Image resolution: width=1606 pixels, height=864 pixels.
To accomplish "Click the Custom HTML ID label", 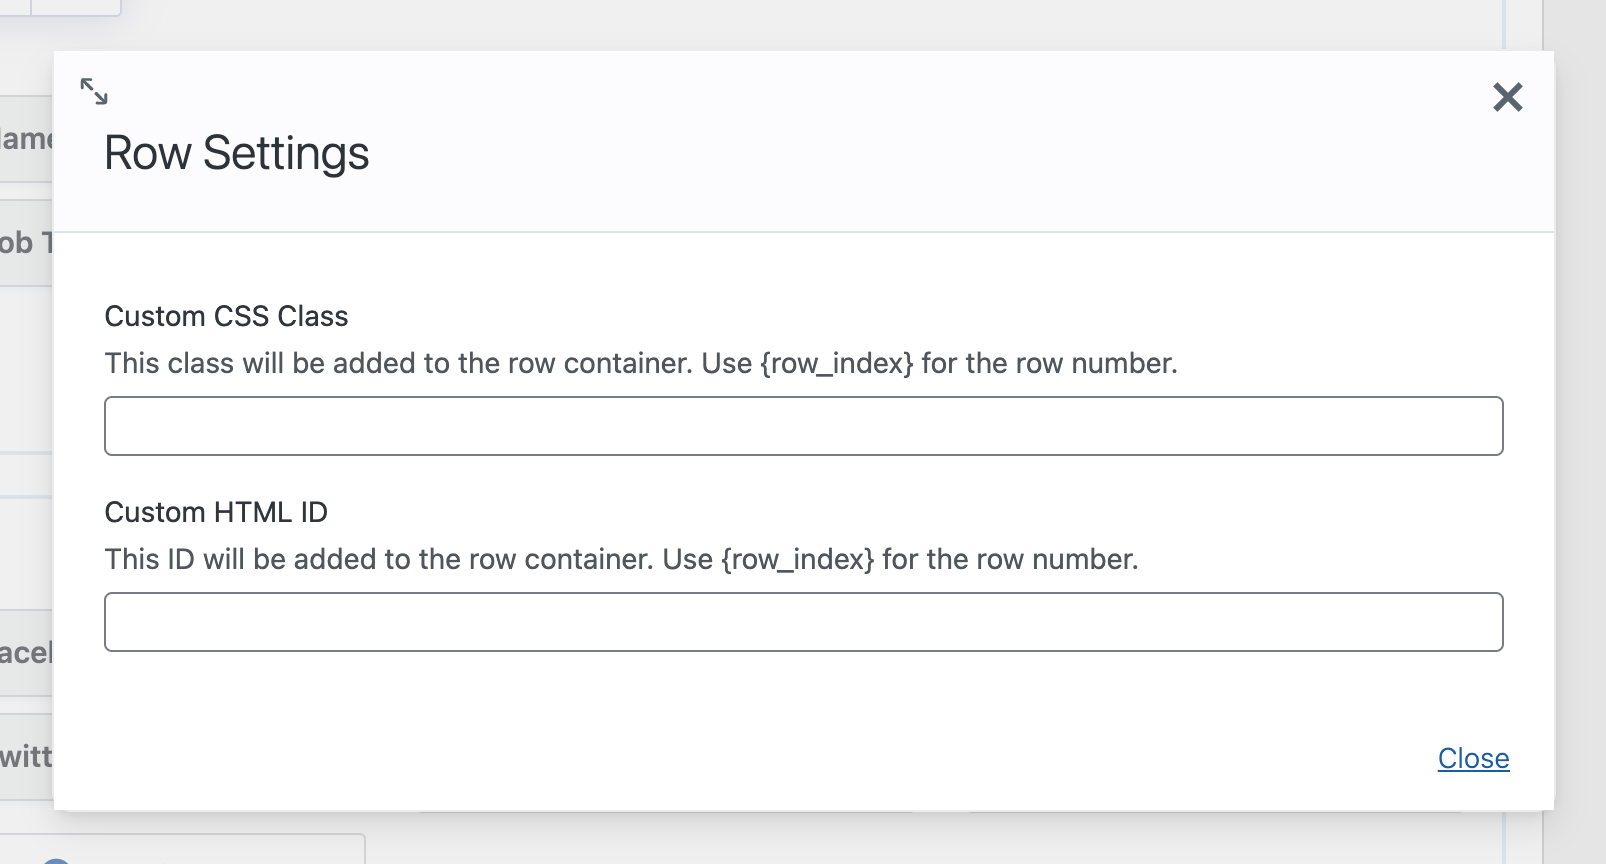I will click(x=215, y=511).
